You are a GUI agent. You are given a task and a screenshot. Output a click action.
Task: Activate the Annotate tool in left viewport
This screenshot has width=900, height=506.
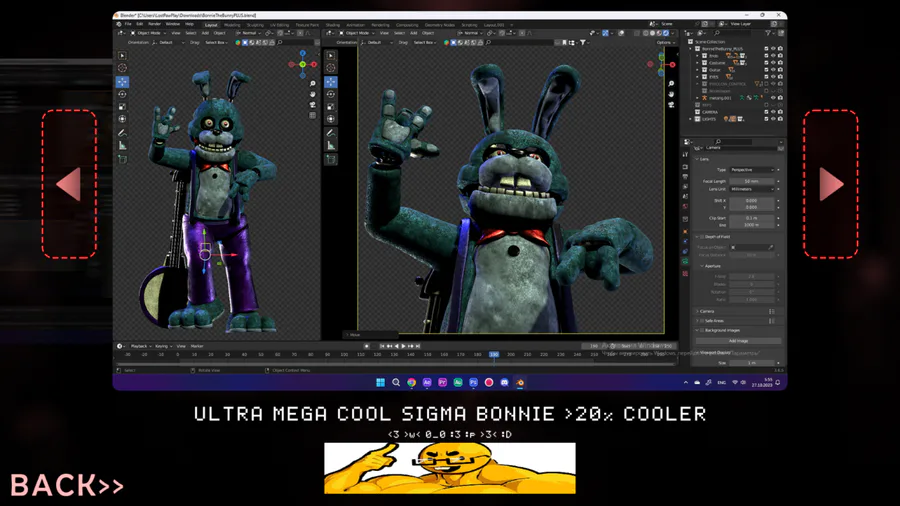pyautogui.click(x=122, y=133)
